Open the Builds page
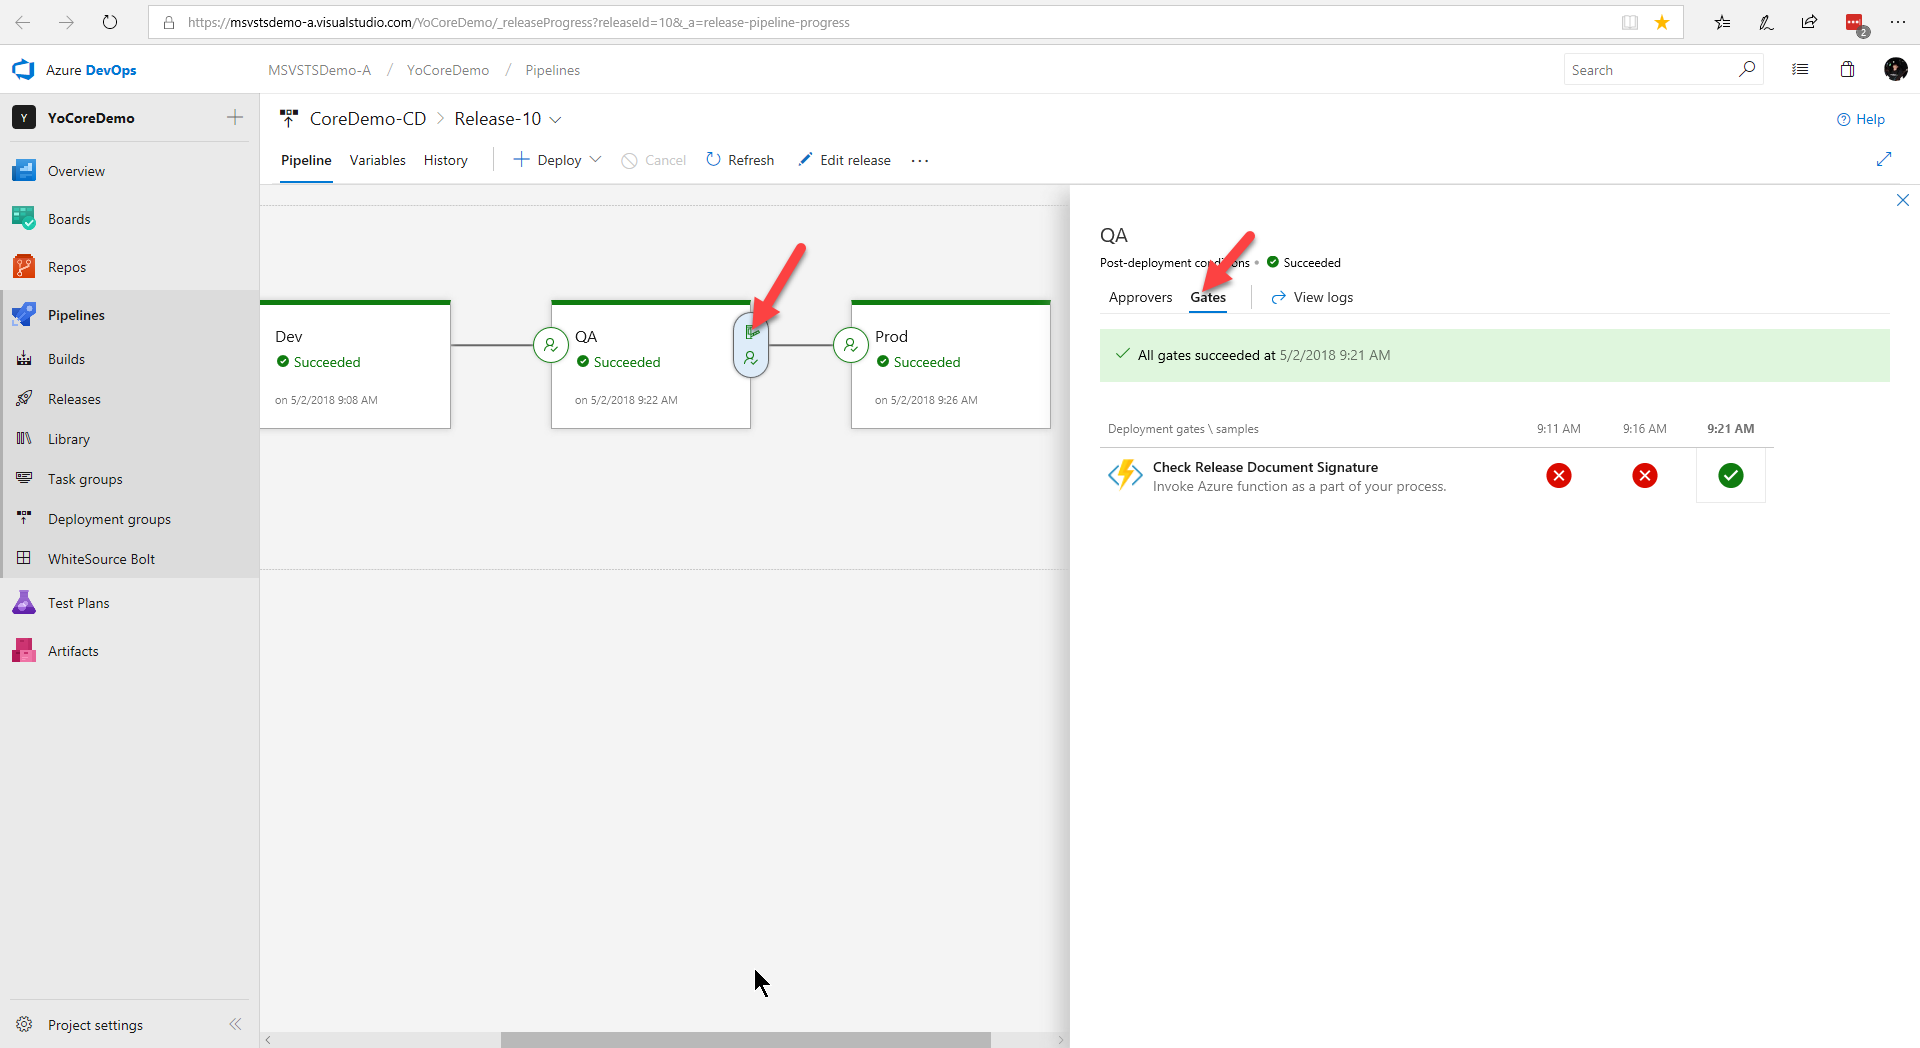 click(66, 359)
